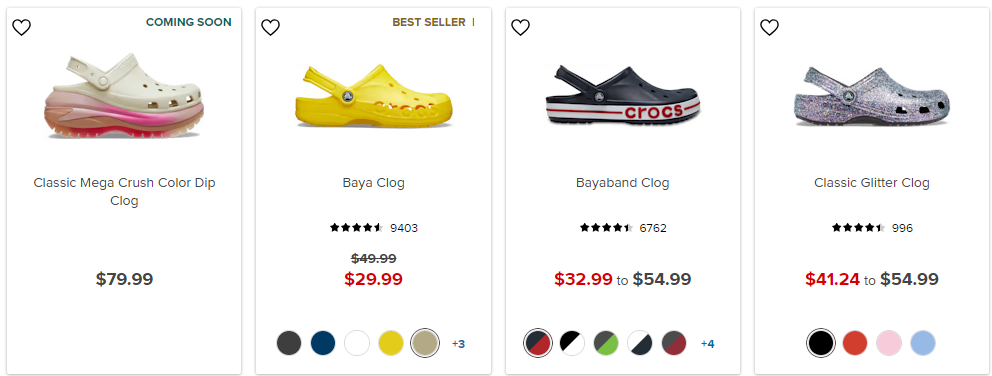Open the yellow Baya Clog product image

373,95
